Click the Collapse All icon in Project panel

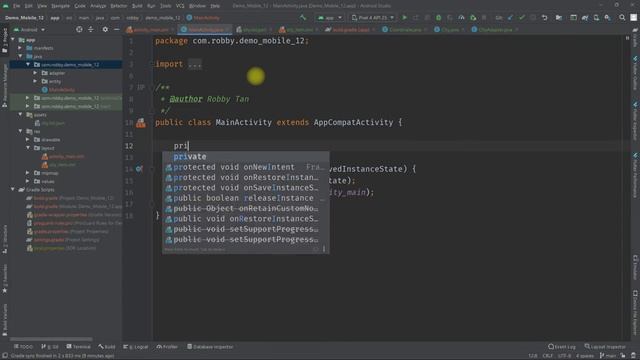pyautogui.click(x=91, y=29)
